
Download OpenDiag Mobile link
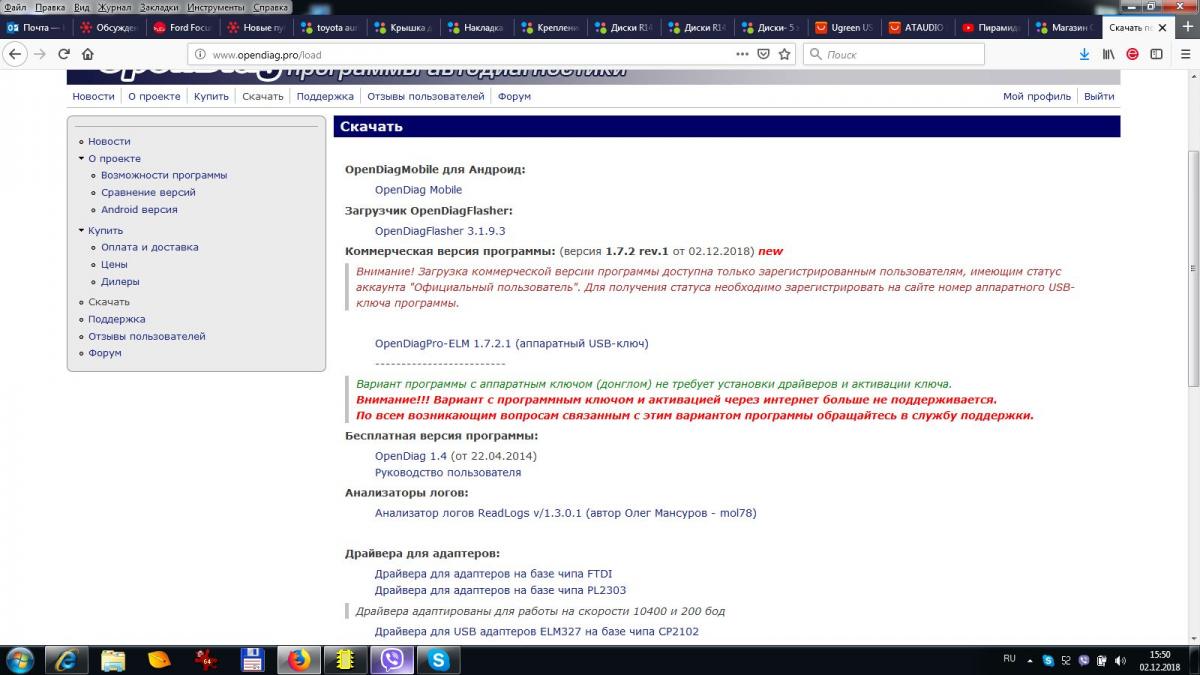pos(418,190)
